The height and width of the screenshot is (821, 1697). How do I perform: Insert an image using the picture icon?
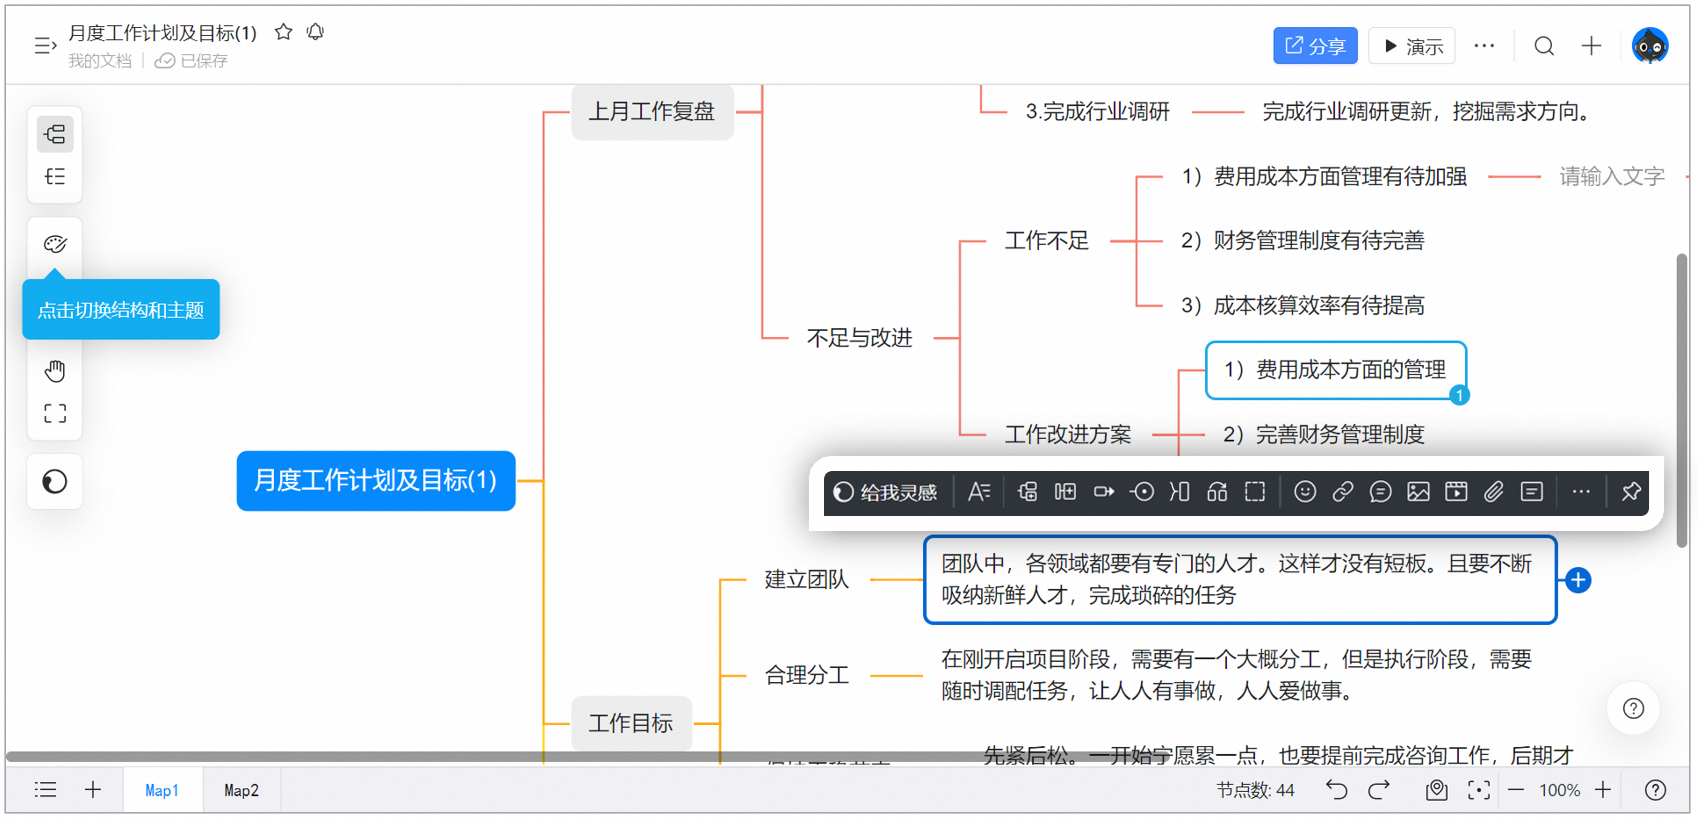(x=1418, y=492)
